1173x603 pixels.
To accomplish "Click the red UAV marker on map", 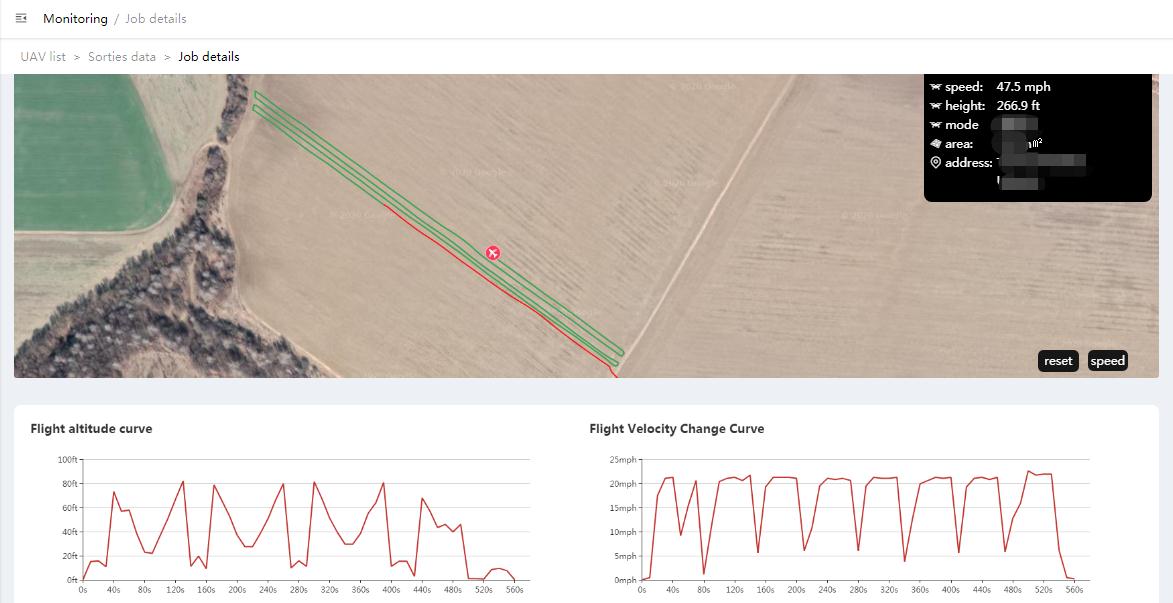I will [x=493, y=253].
